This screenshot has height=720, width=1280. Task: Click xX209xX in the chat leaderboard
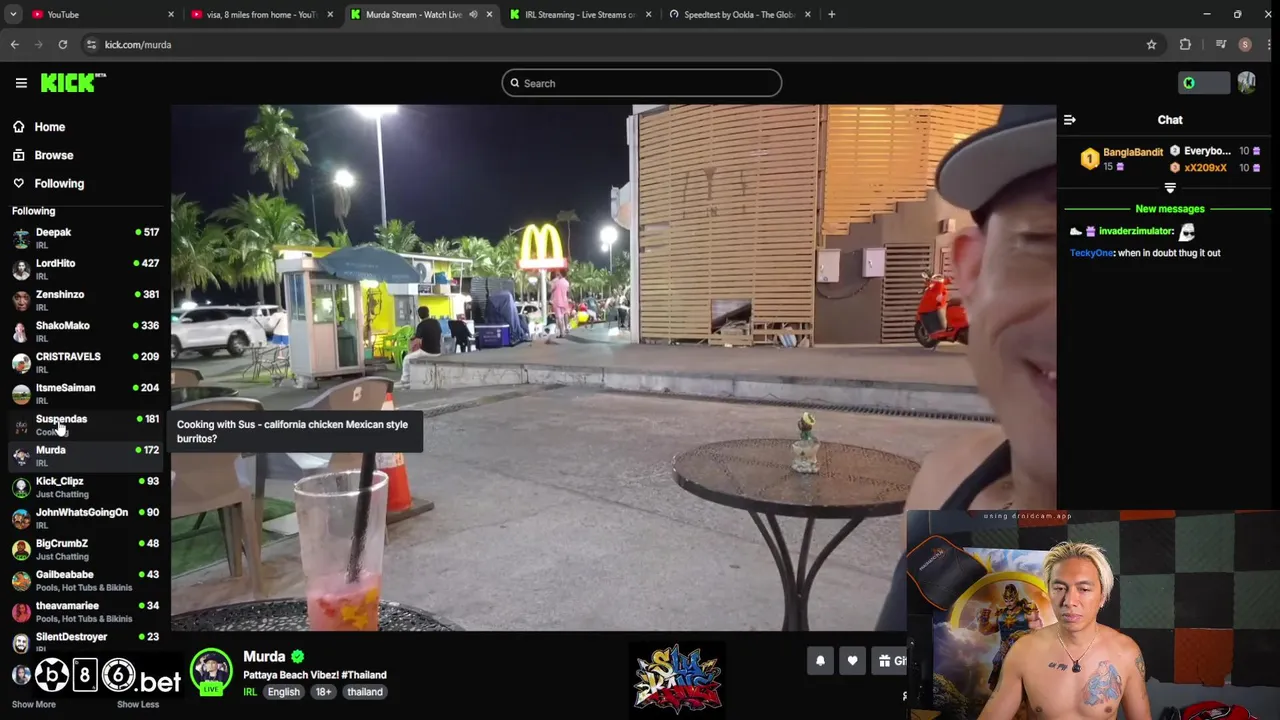tap(1205, 167)
